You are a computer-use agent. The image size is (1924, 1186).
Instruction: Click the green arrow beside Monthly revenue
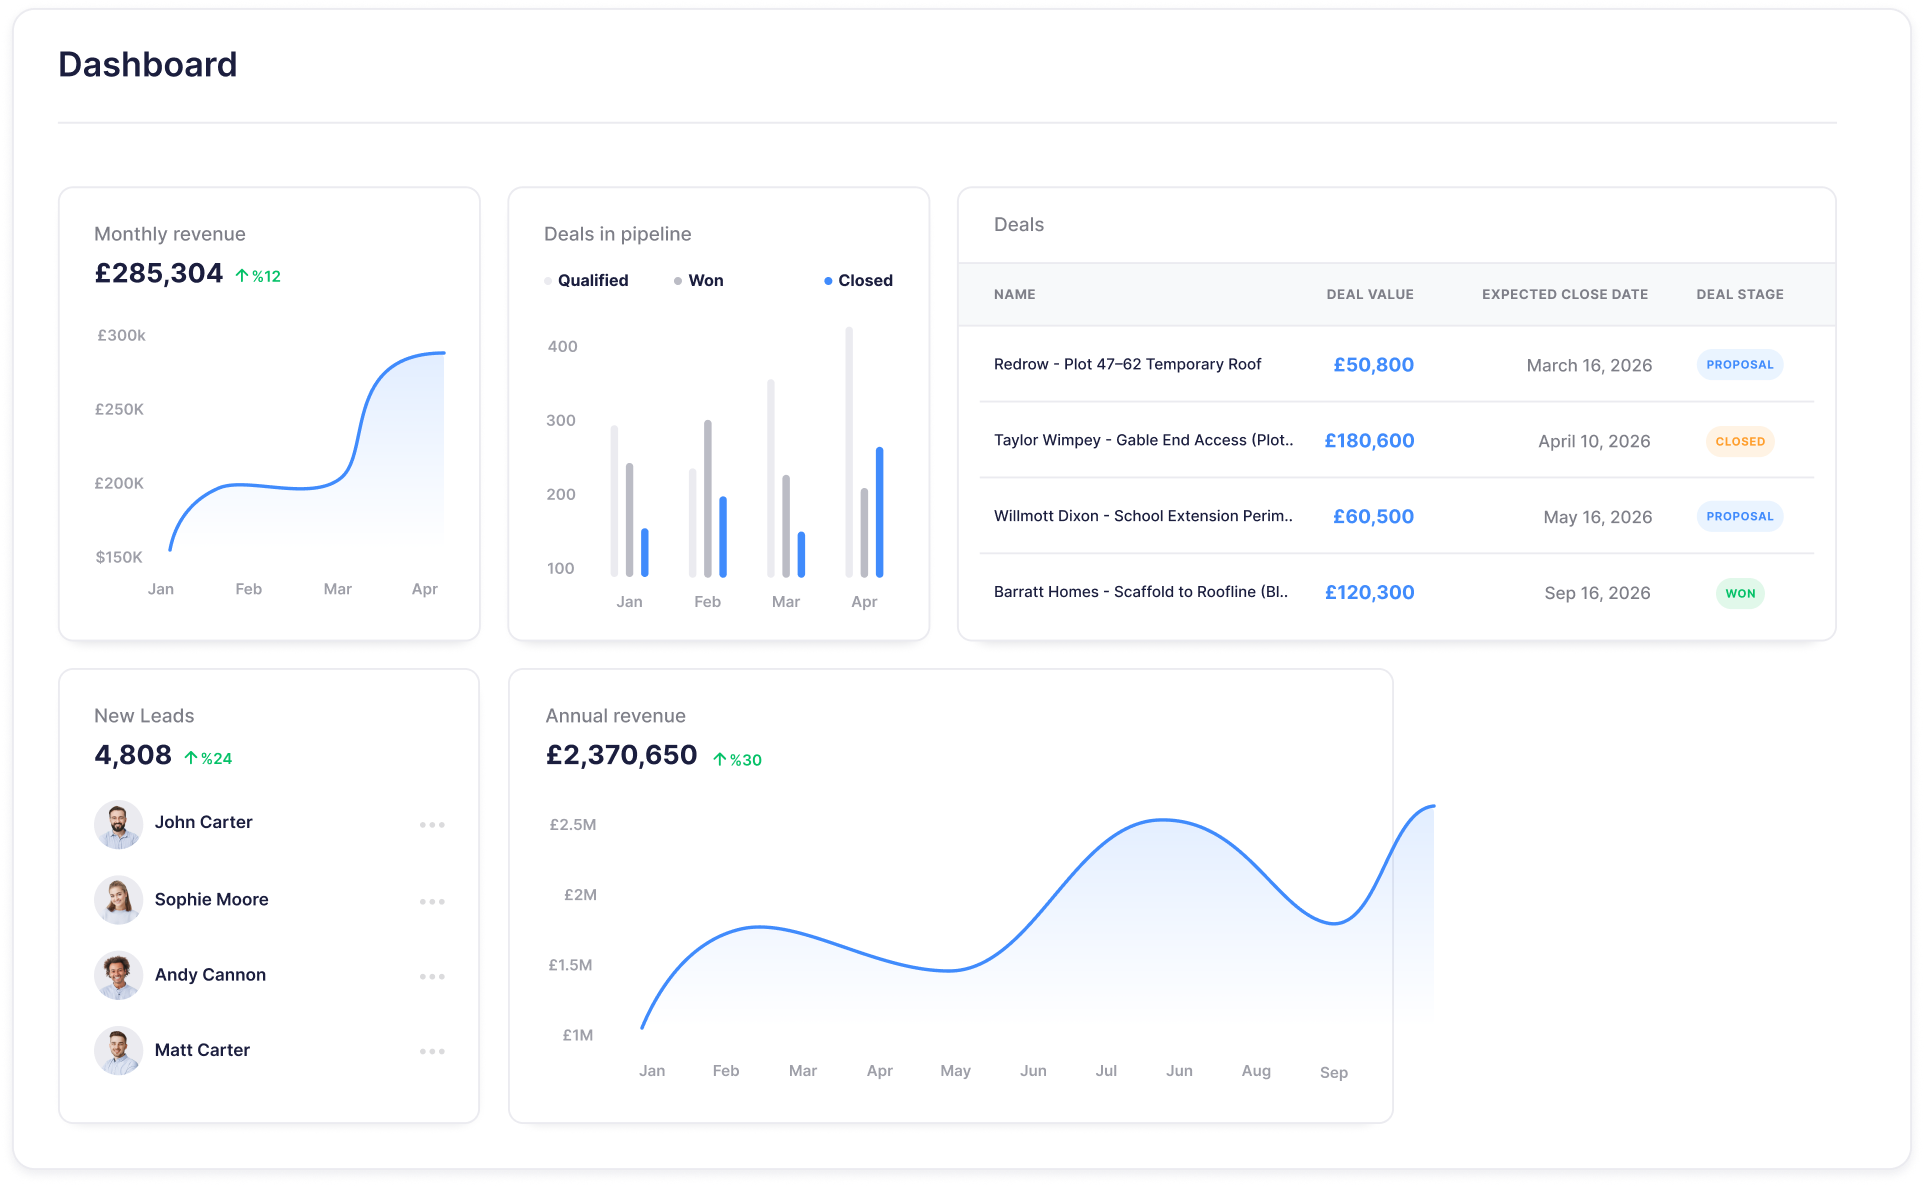(242, 276)
